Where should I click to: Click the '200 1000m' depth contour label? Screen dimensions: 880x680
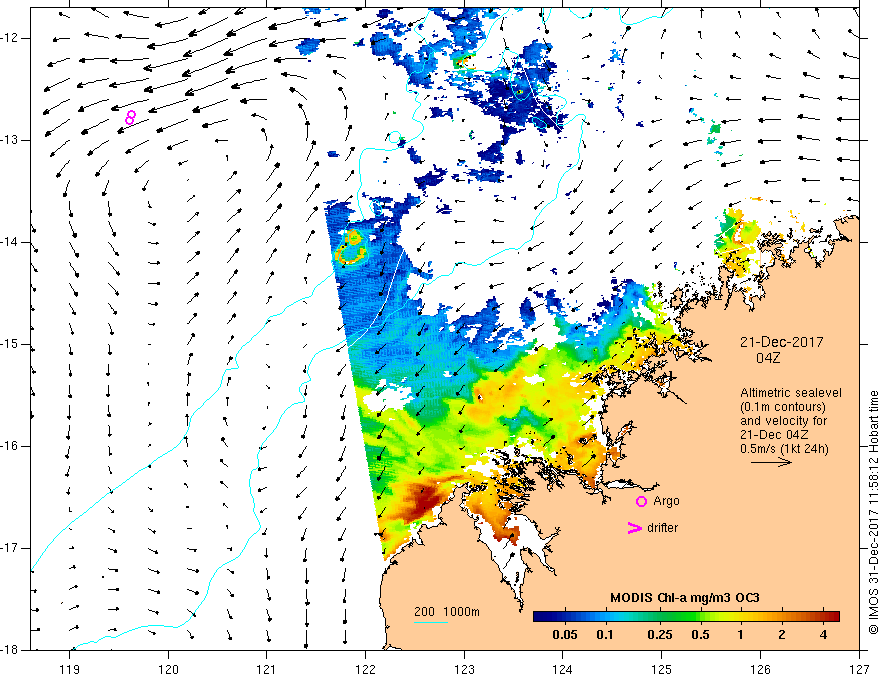click(x=447, y=612)
